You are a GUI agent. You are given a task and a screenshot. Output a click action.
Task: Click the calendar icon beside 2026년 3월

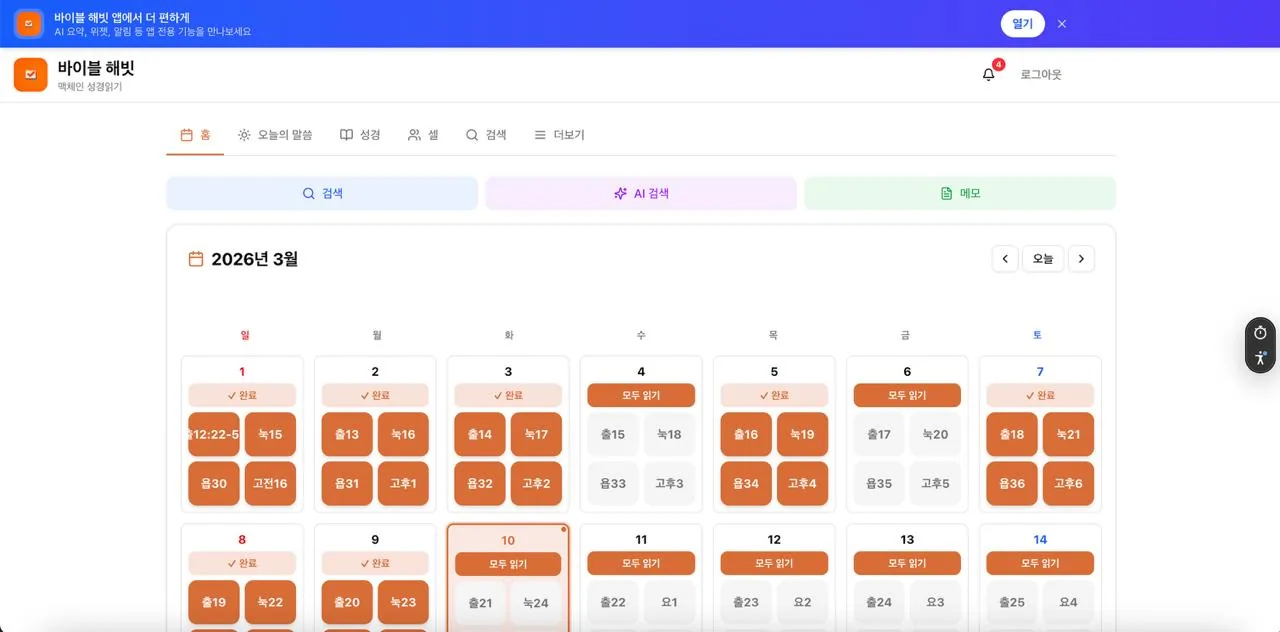pos(196,259)
